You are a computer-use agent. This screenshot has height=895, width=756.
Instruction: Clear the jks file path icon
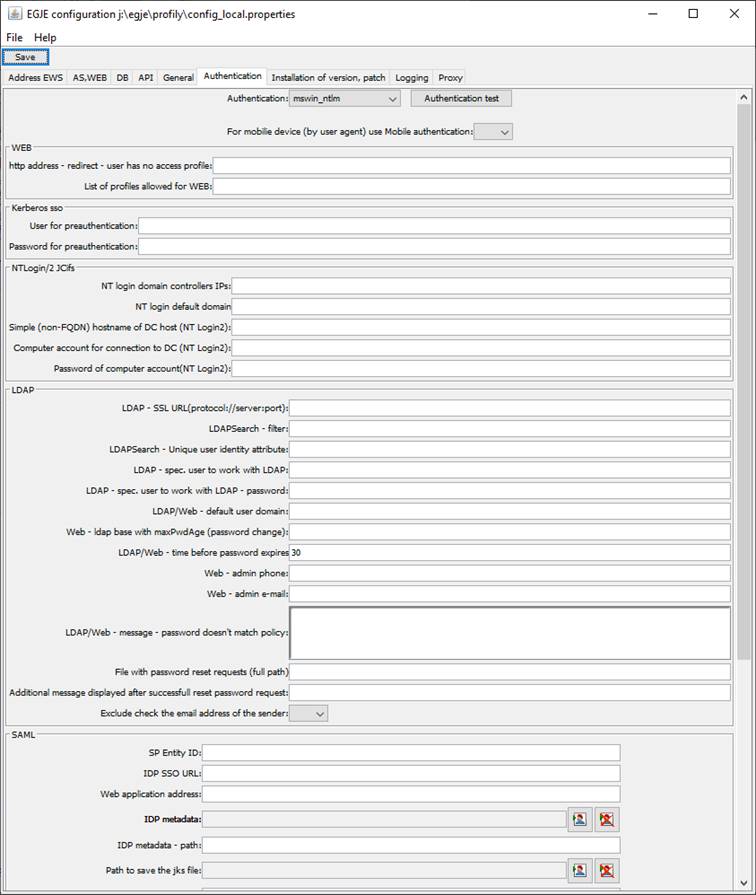[606, 870]
